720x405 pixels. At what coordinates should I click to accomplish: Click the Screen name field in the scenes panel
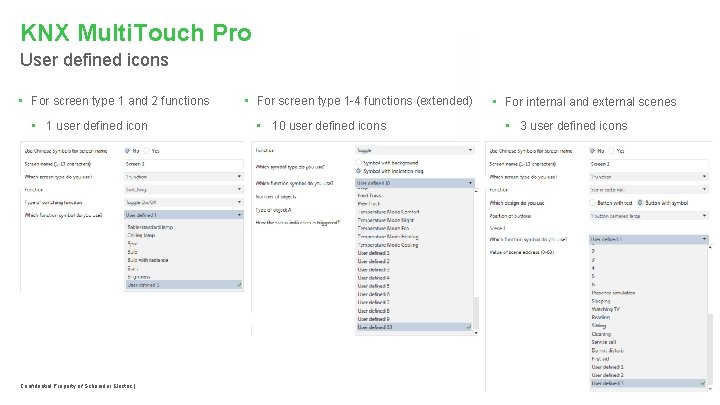[649, 163]
